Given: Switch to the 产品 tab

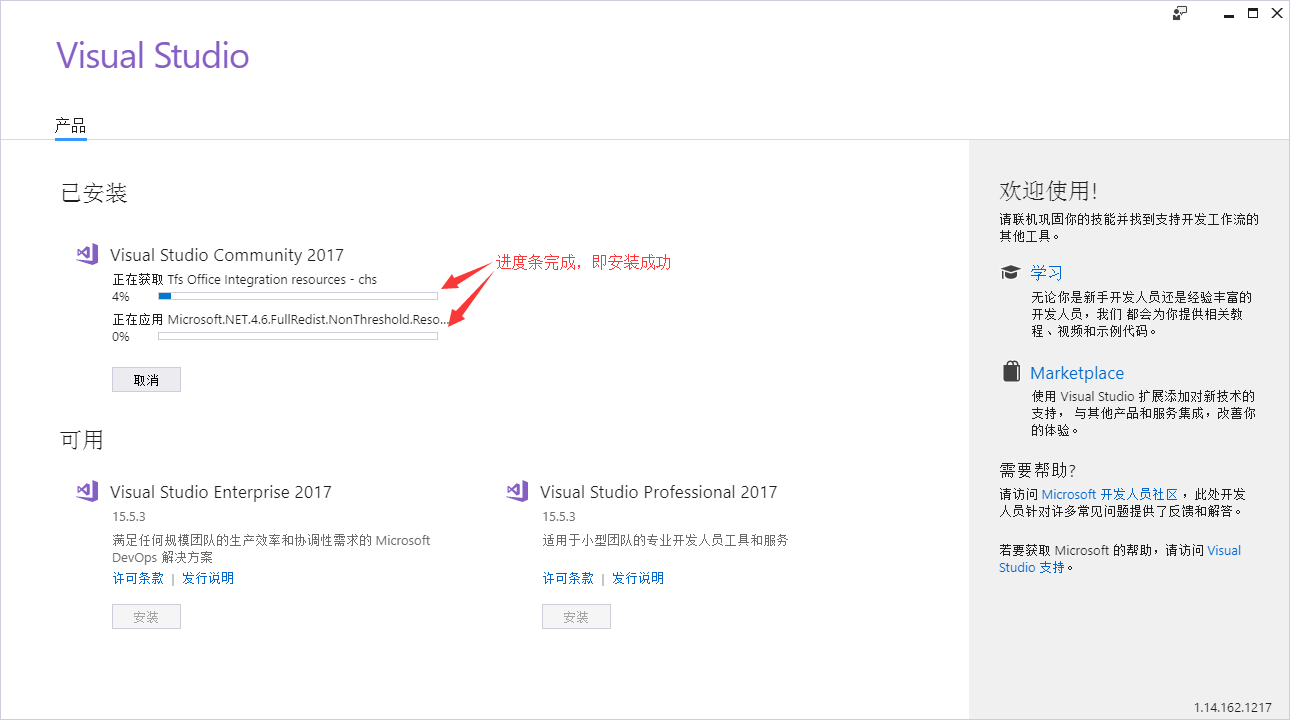Looking at the screenshot, I should (x=70, y=126).
